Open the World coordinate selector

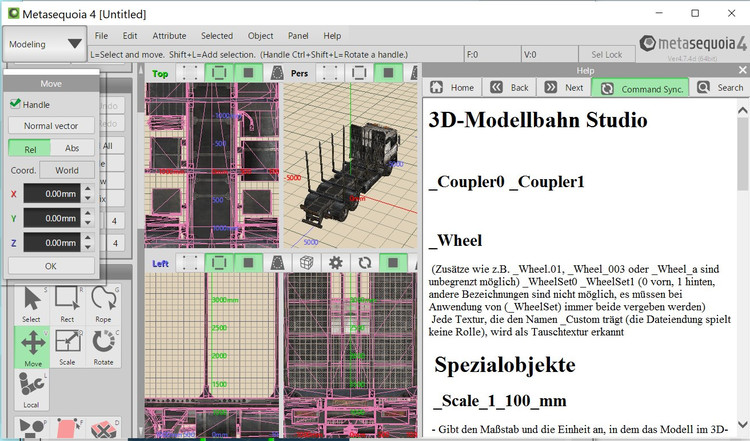click(x=67, y=170)
